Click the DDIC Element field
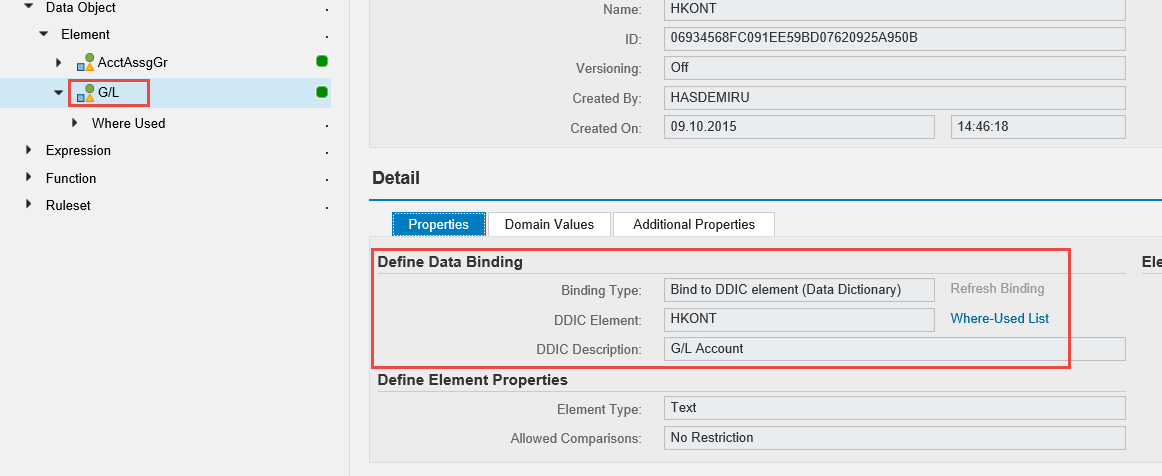 point(799,319)
